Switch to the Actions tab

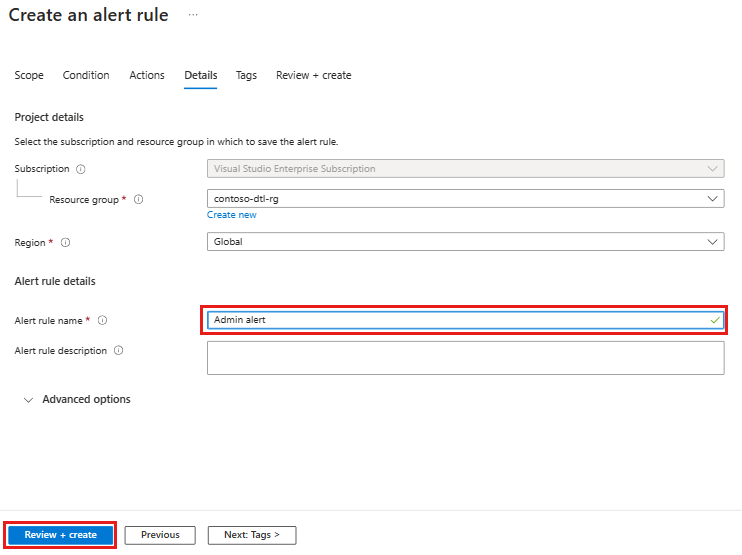pos(147,75)
